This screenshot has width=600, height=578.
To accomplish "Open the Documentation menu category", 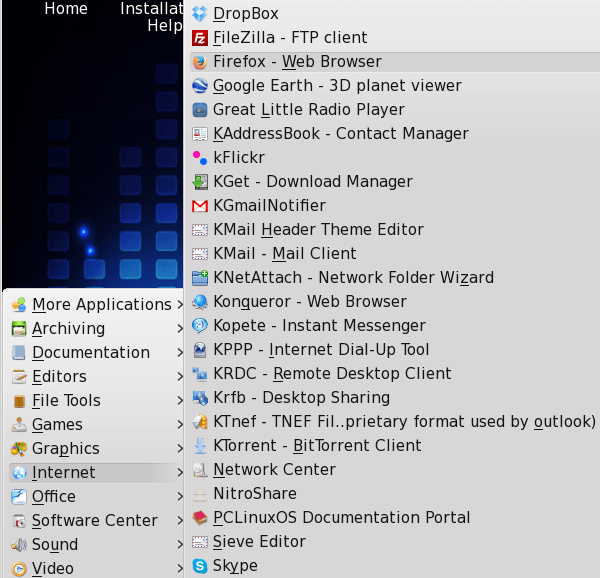I will point(96,353).
